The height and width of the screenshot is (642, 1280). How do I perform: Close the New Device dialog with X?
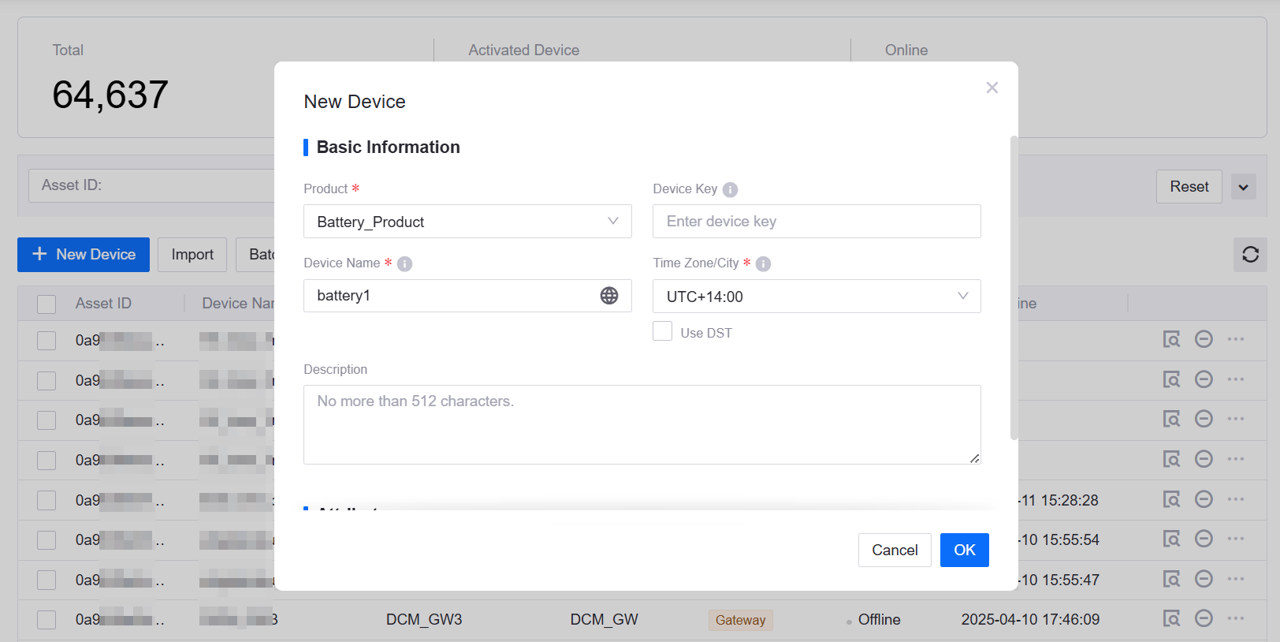[x=992, y=88]
